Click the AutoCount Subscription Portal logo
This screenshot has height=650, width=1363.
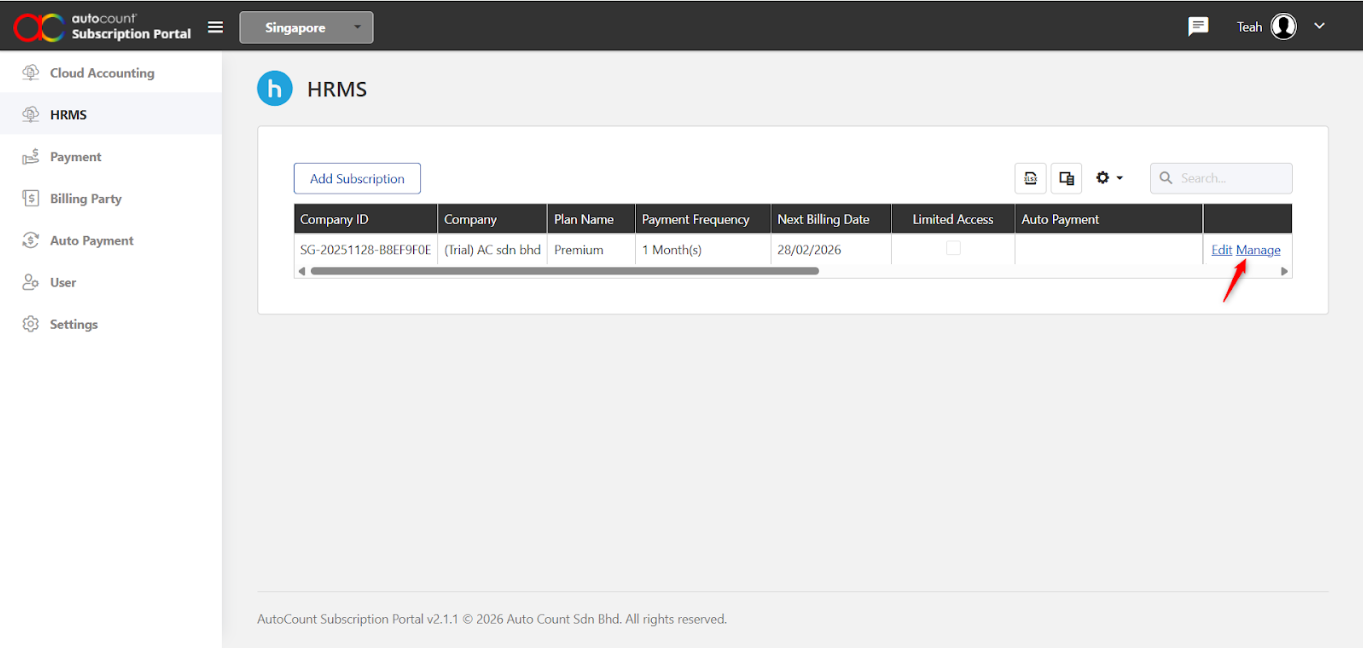click(102, 27)
